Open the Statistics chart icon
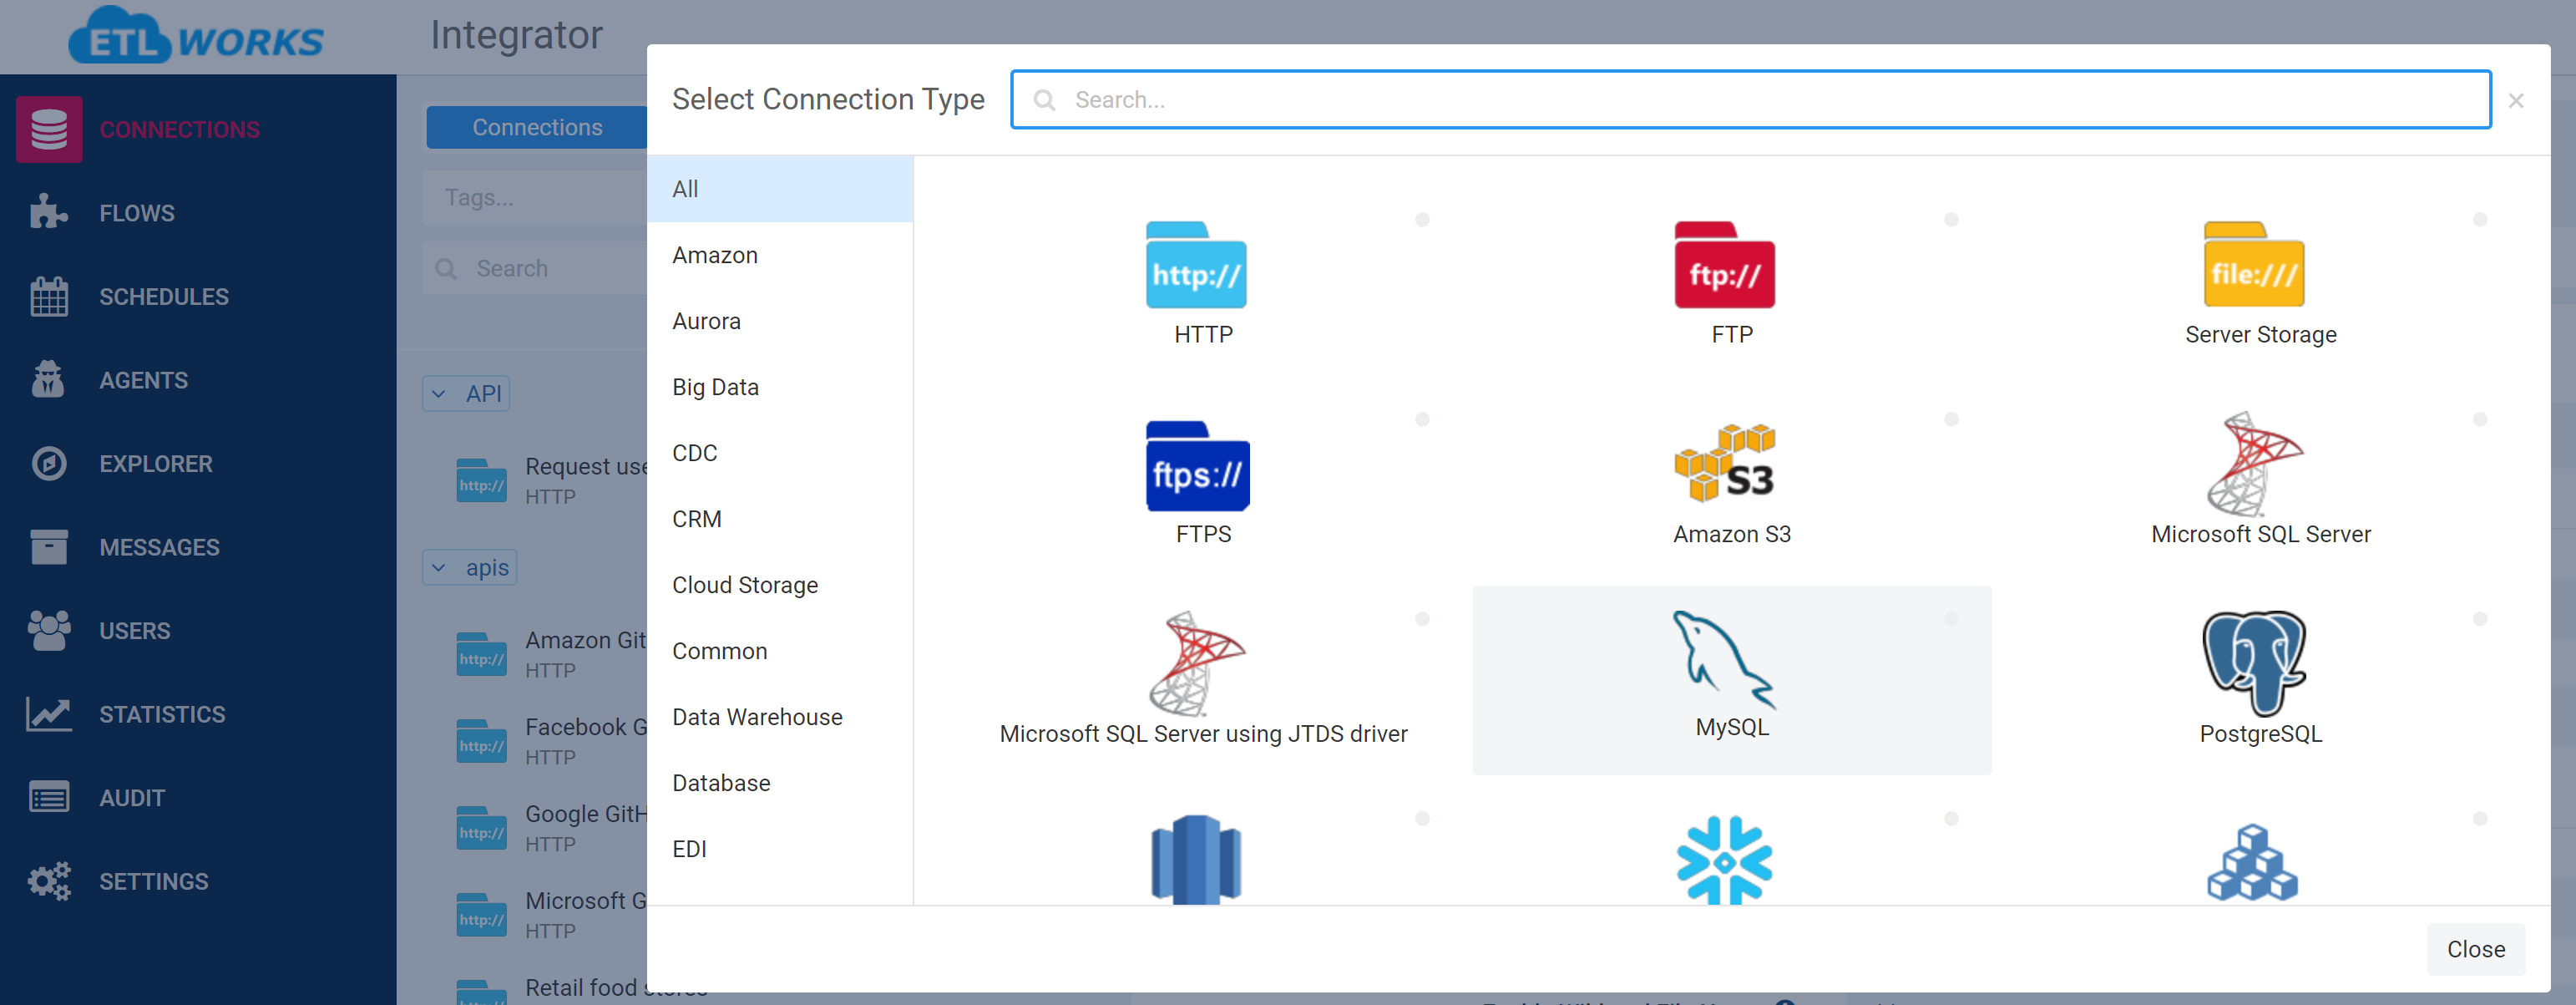2576x1005 pixels. coord(48,714)
